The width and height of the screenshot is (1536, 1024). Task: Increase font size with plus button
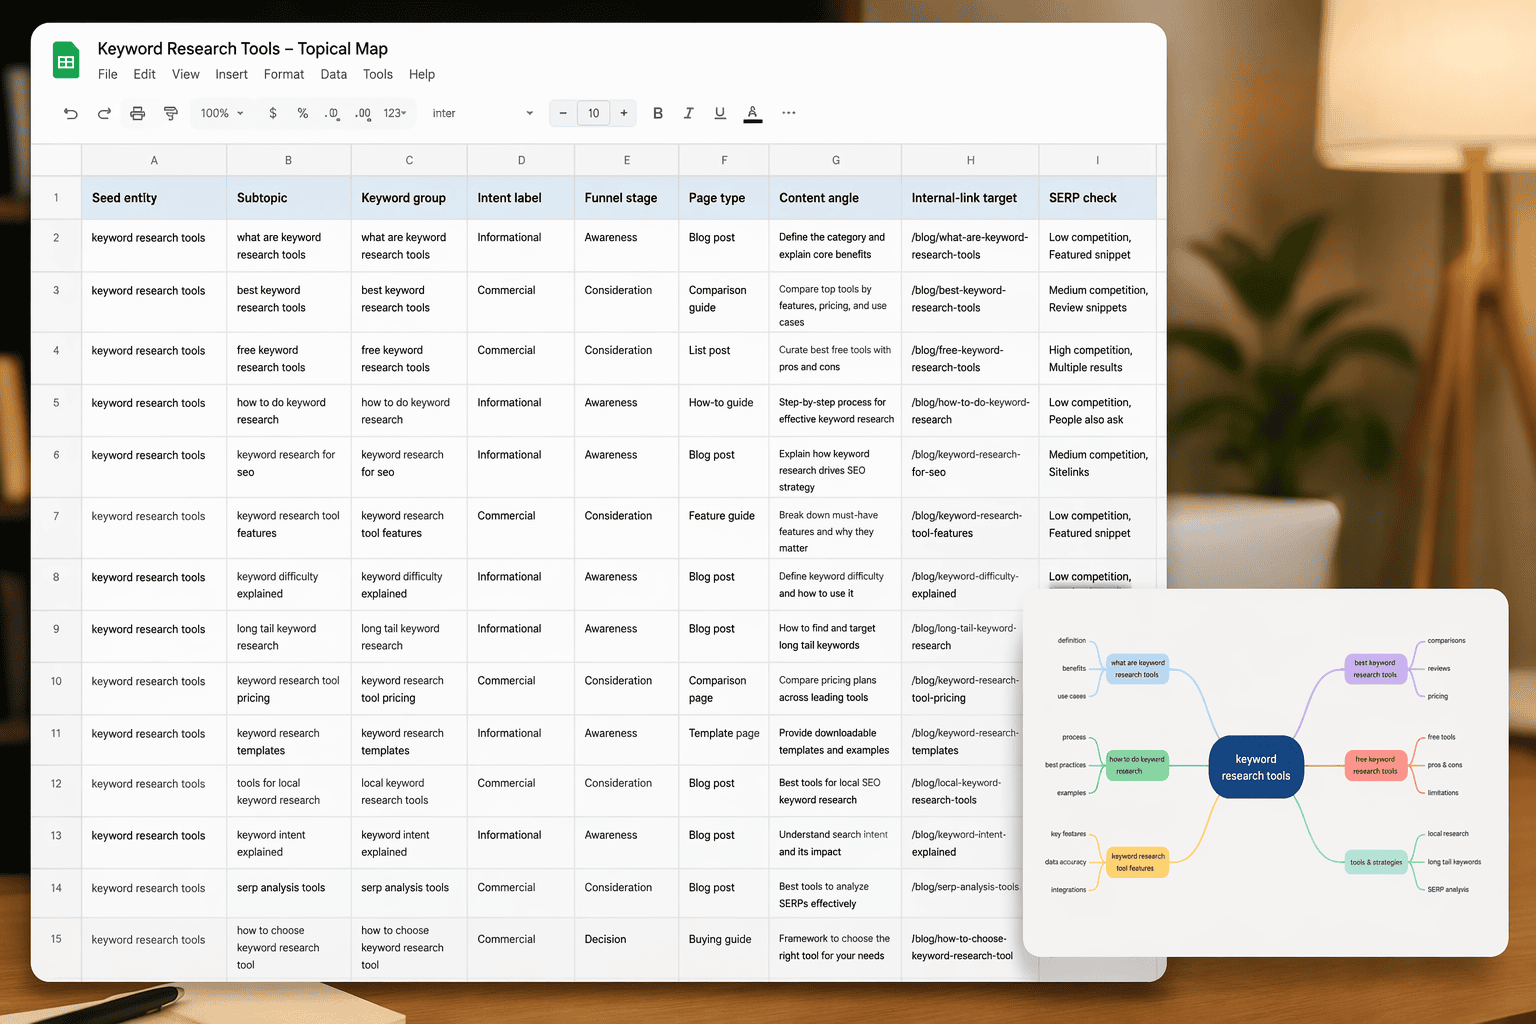(624, 113)
